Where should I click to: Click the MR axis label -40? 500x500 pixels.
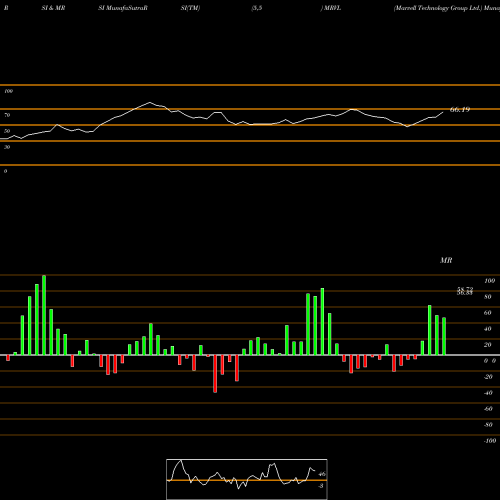point(488,393)
